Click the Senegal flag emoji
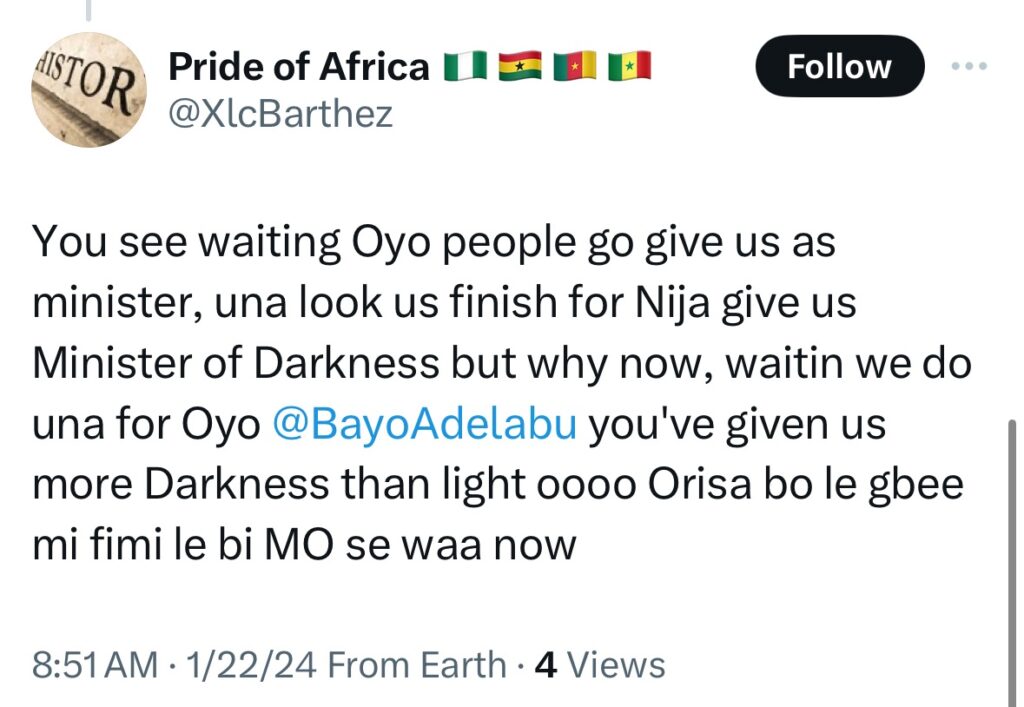Image resolution: width=1024 pixels, height=707 pixels. coord(629,67)
